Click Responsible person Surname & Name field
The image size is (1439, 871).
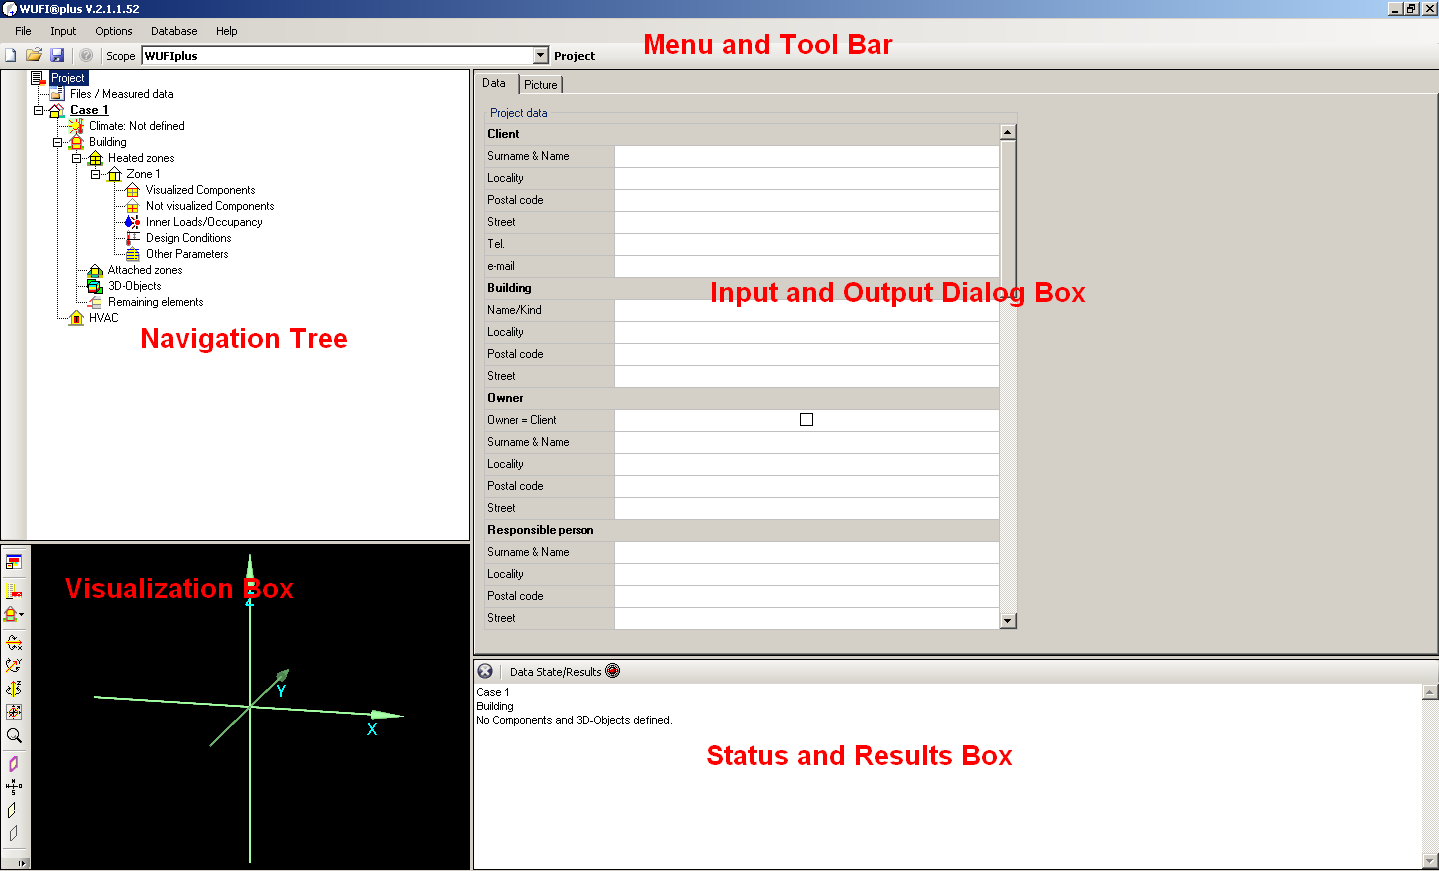806,552
